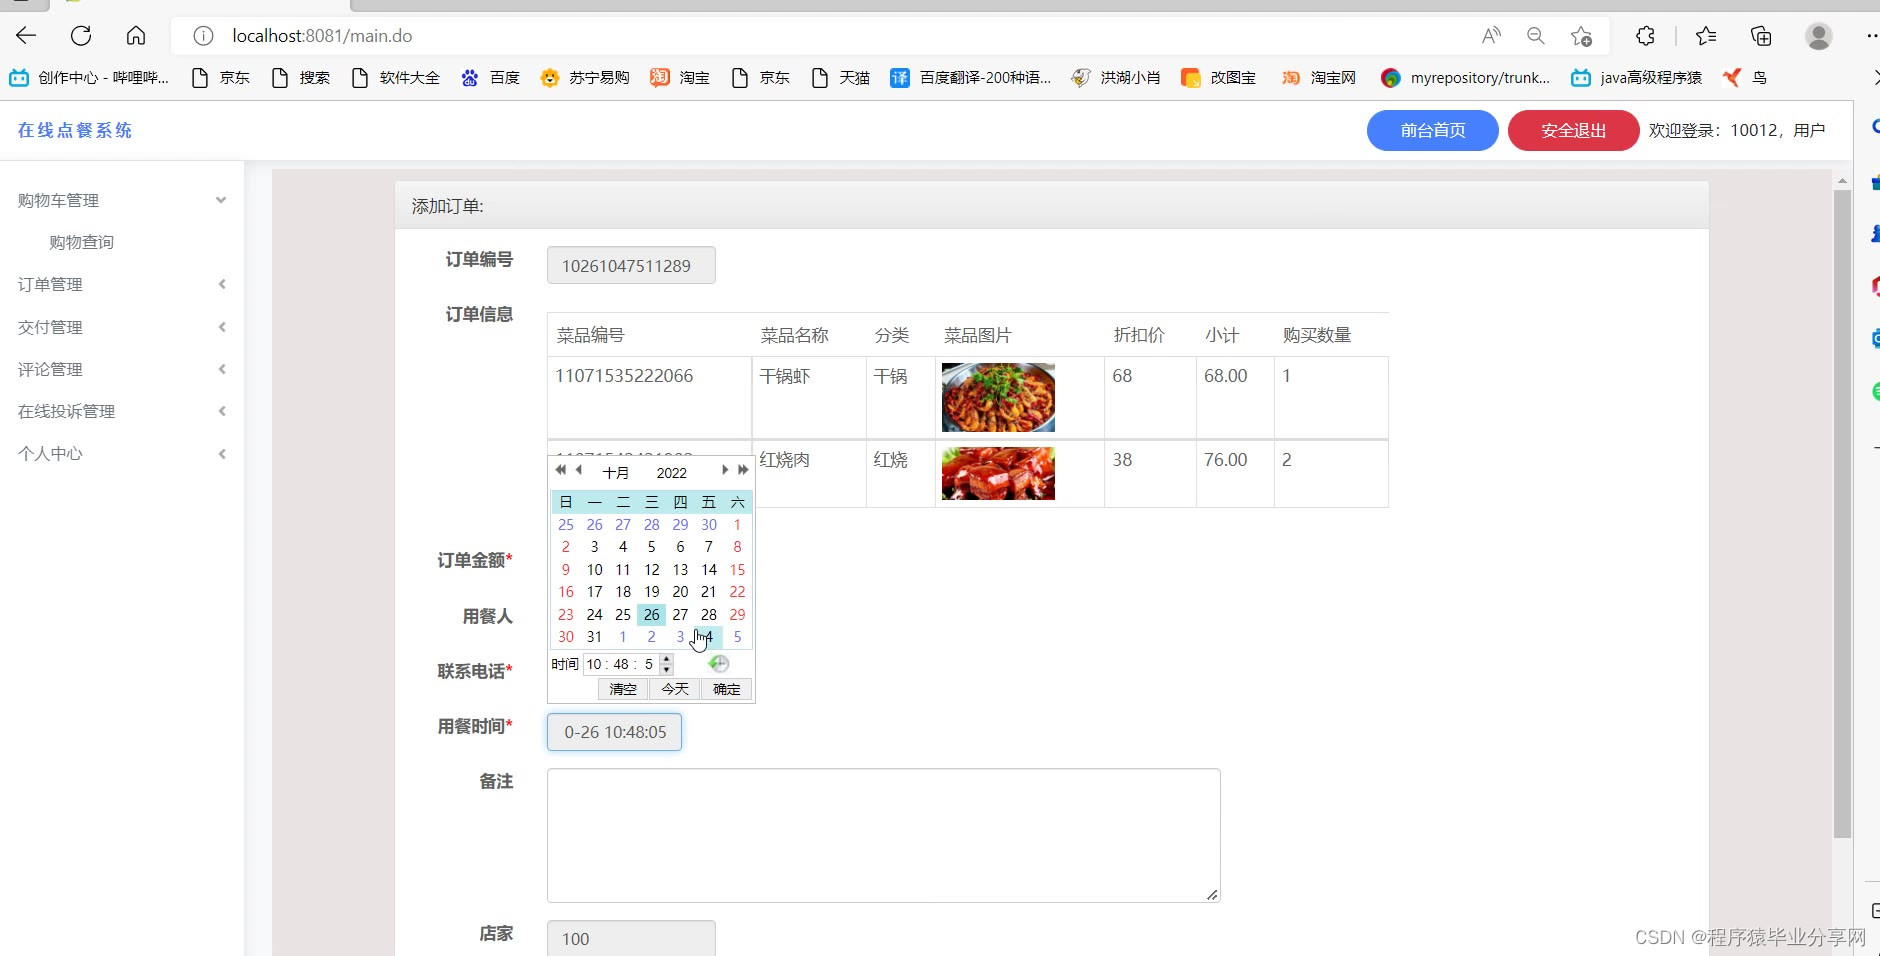Click the 红烧肉 dish thumbnail
This screenshot has height=956, width=1880.
pyautogui.click(x=998, y=473)
